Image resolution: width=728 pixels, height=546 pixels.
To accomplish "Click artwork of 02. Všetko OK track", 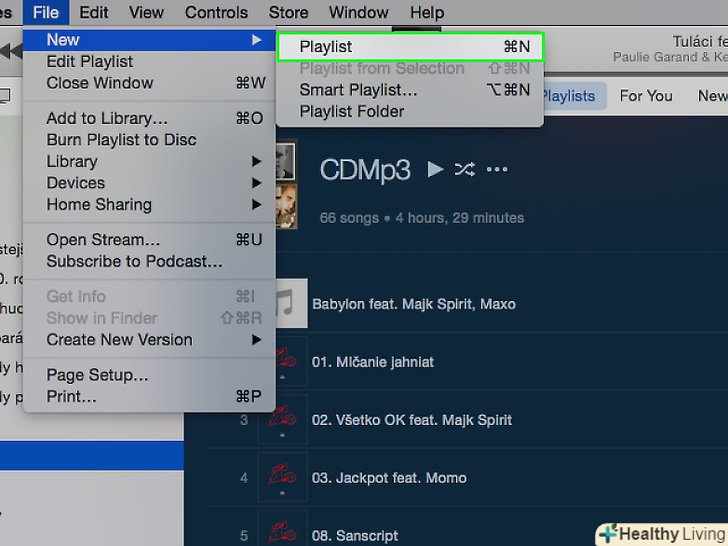I will click(282, 419).
